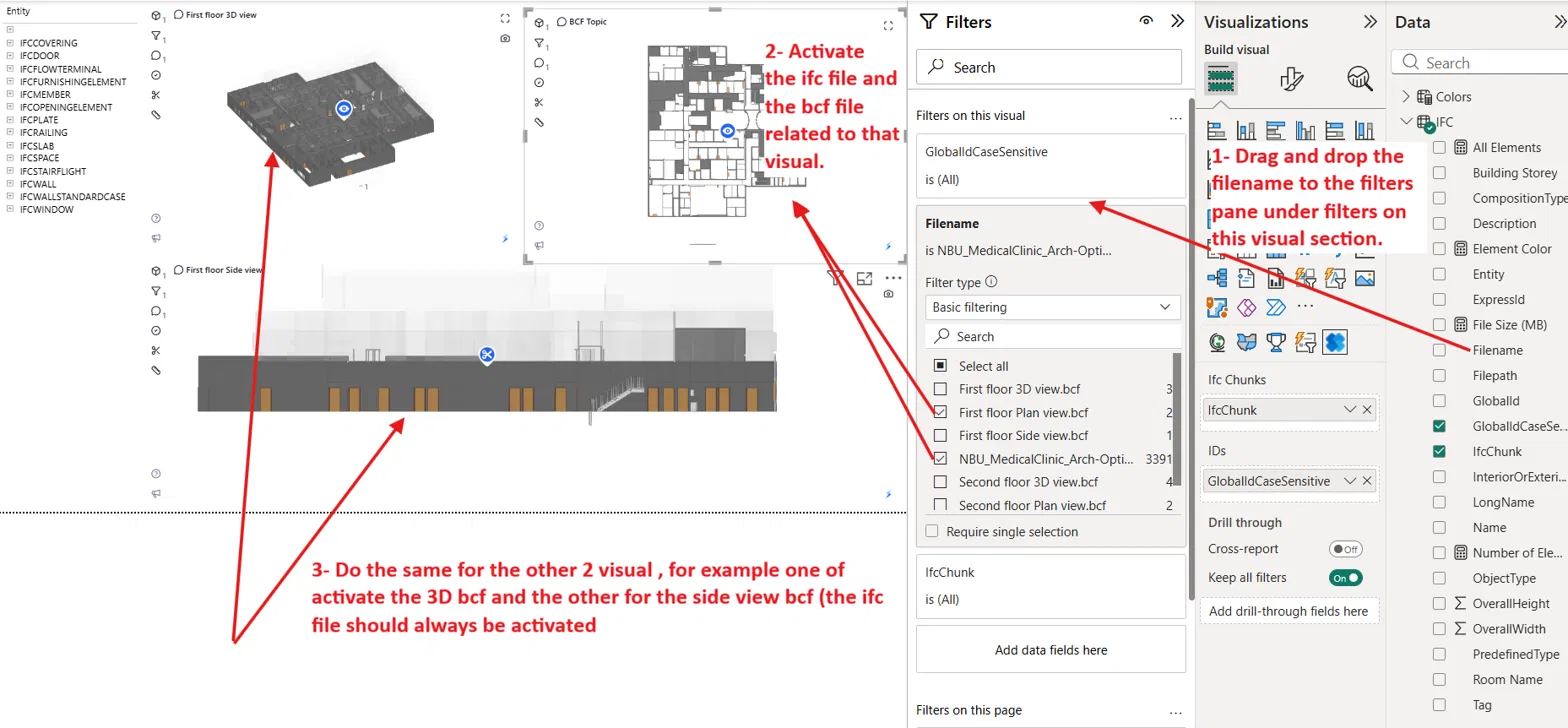Open Filters on this visual options ellipsis

tap(1176, 117)
